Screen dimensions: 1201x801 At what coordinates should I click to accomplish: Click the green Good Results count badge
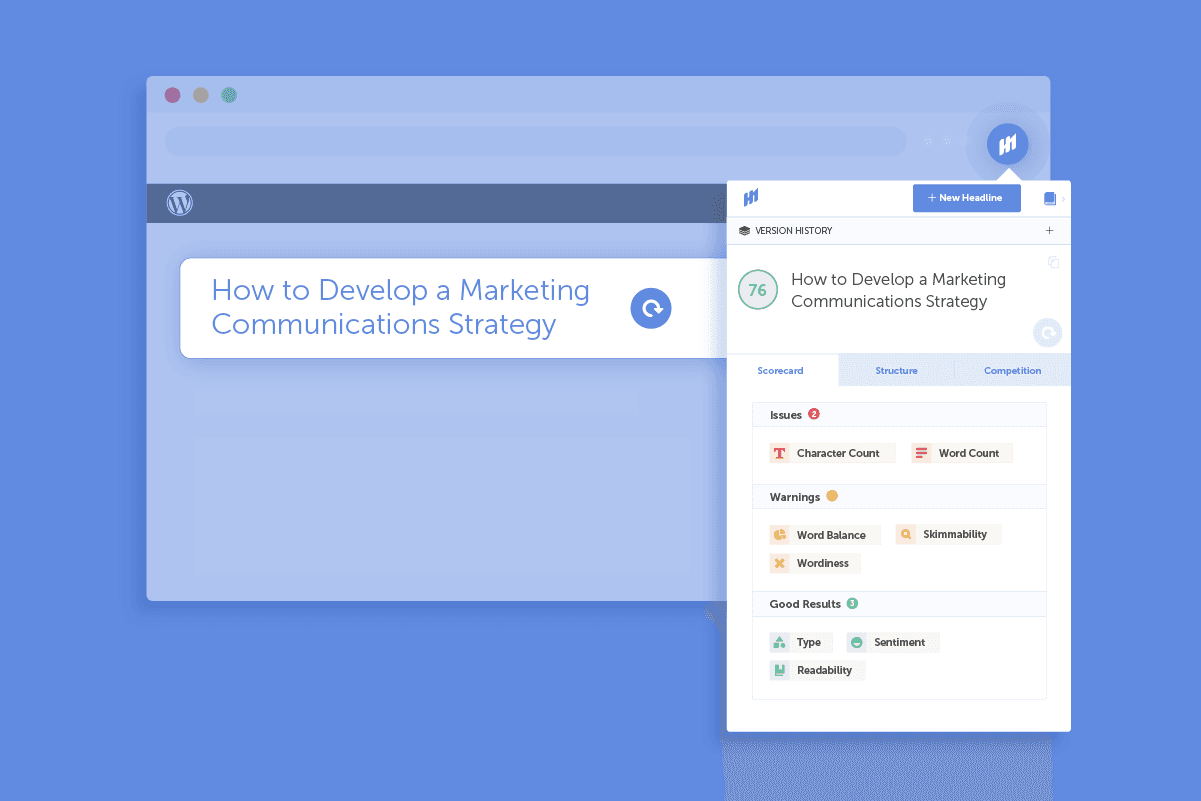click(852, 603)
